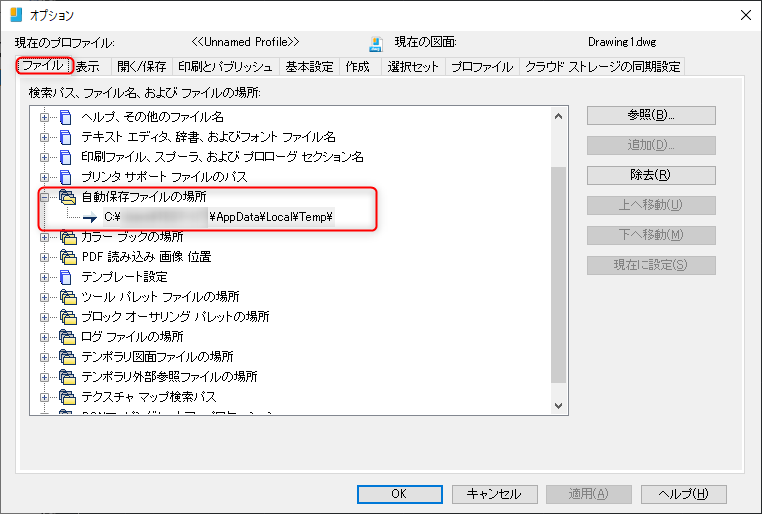Expand ブロック オーサリング パレットの場所 node

click(x=44, y=317)
